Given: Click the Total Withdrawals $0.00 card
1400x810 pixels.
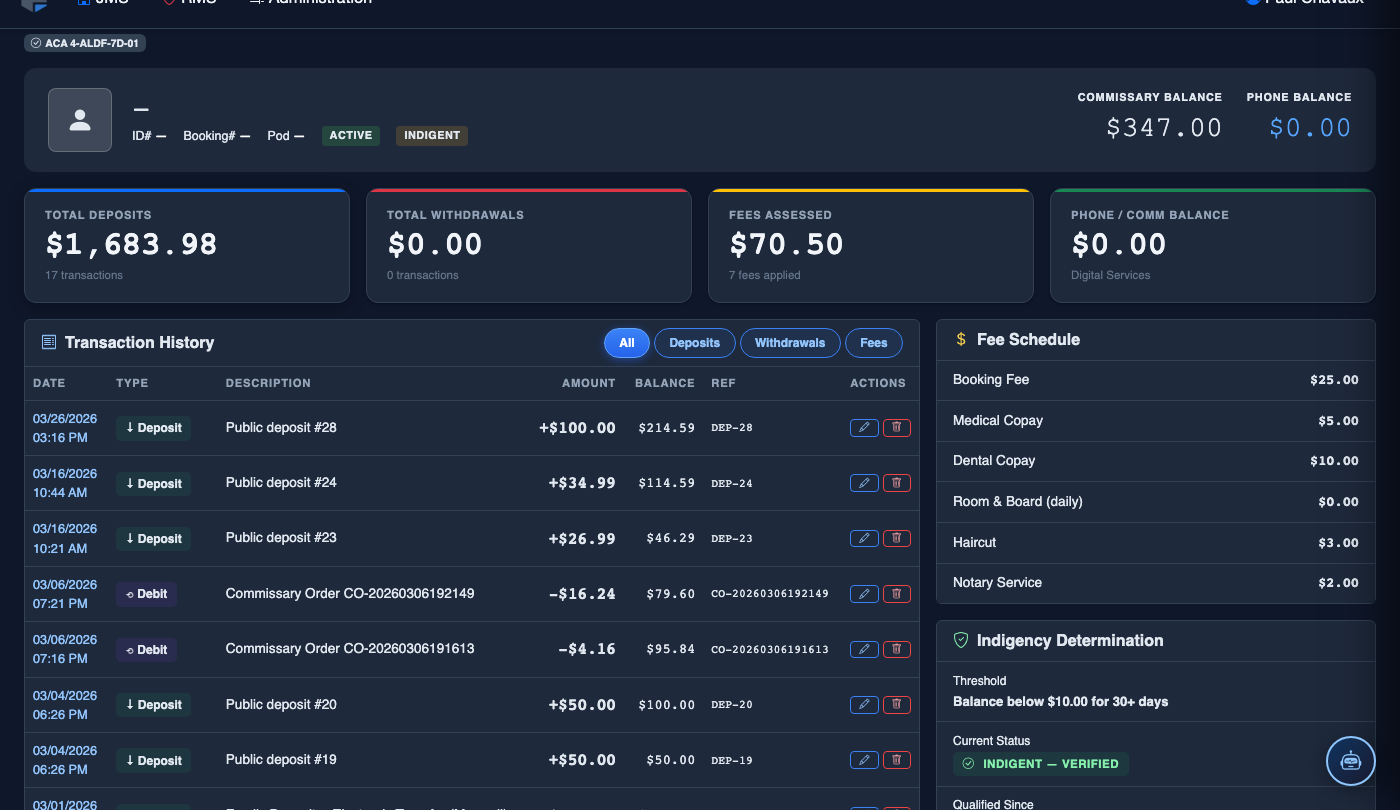Looking at the screenshot, I should 529,245.
